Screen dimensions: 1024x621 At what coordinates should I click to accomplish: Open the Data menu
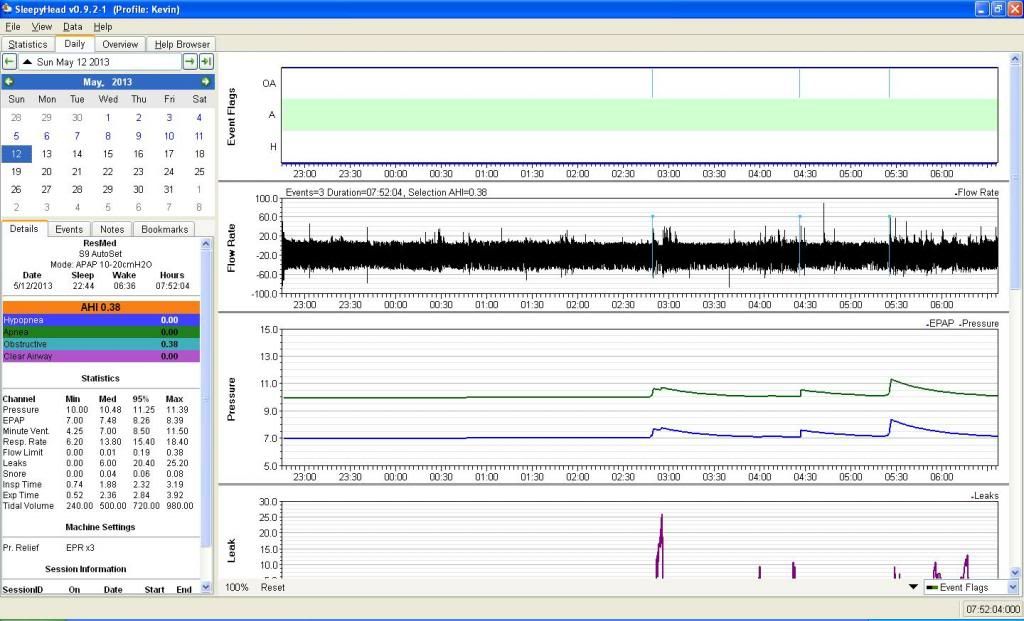coord(72,27)
